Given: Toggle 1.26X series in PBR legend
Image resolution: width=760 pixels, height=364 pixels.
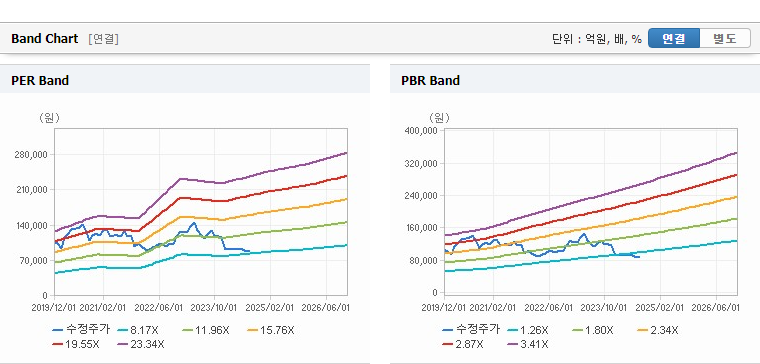Looking at the screenshot, I should (x=527, y=331).
